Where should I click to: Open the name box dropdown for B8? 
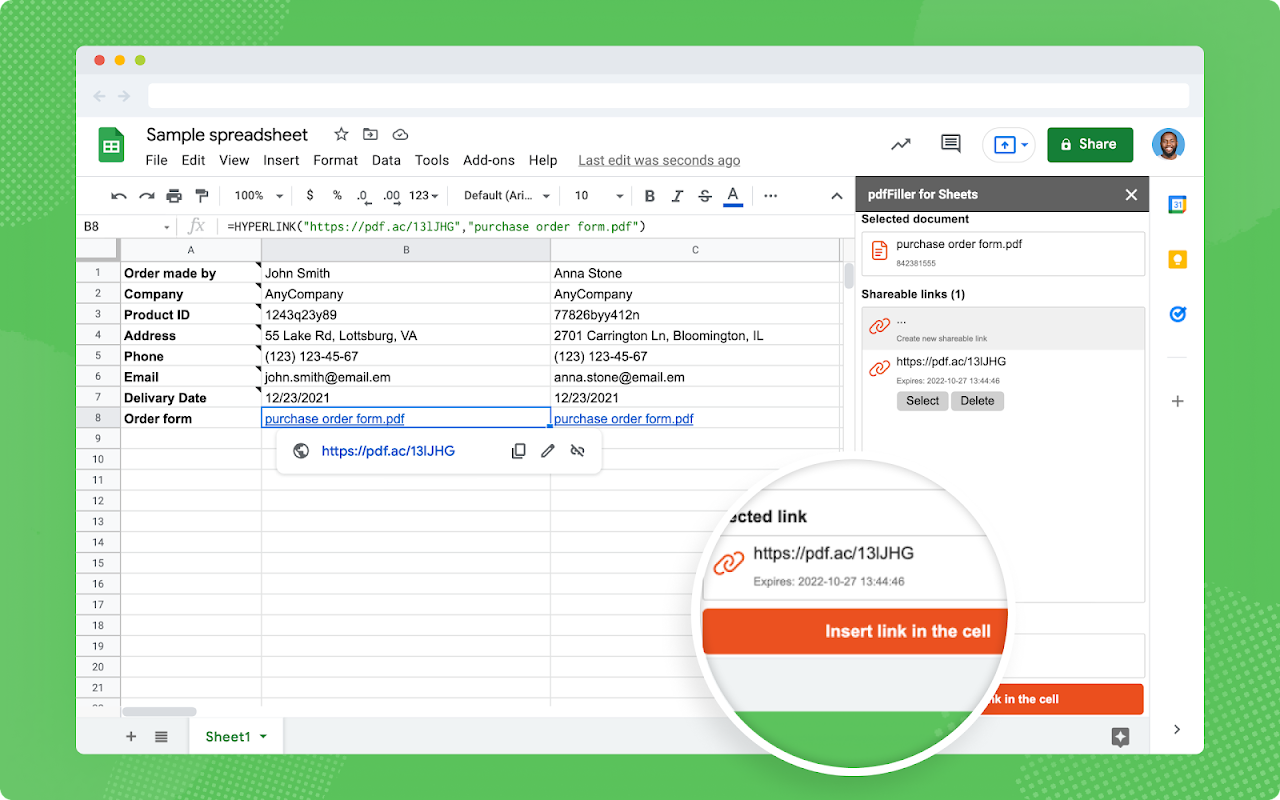click(x=167, y=227)
